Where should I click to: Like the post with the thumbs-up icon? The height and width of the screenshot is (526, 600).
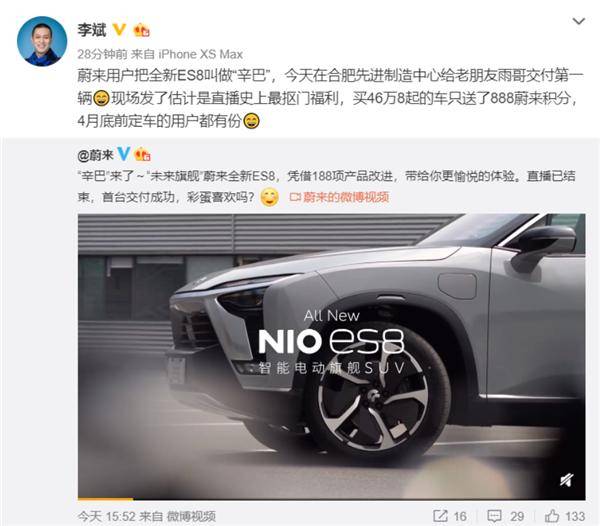[552, 516]
